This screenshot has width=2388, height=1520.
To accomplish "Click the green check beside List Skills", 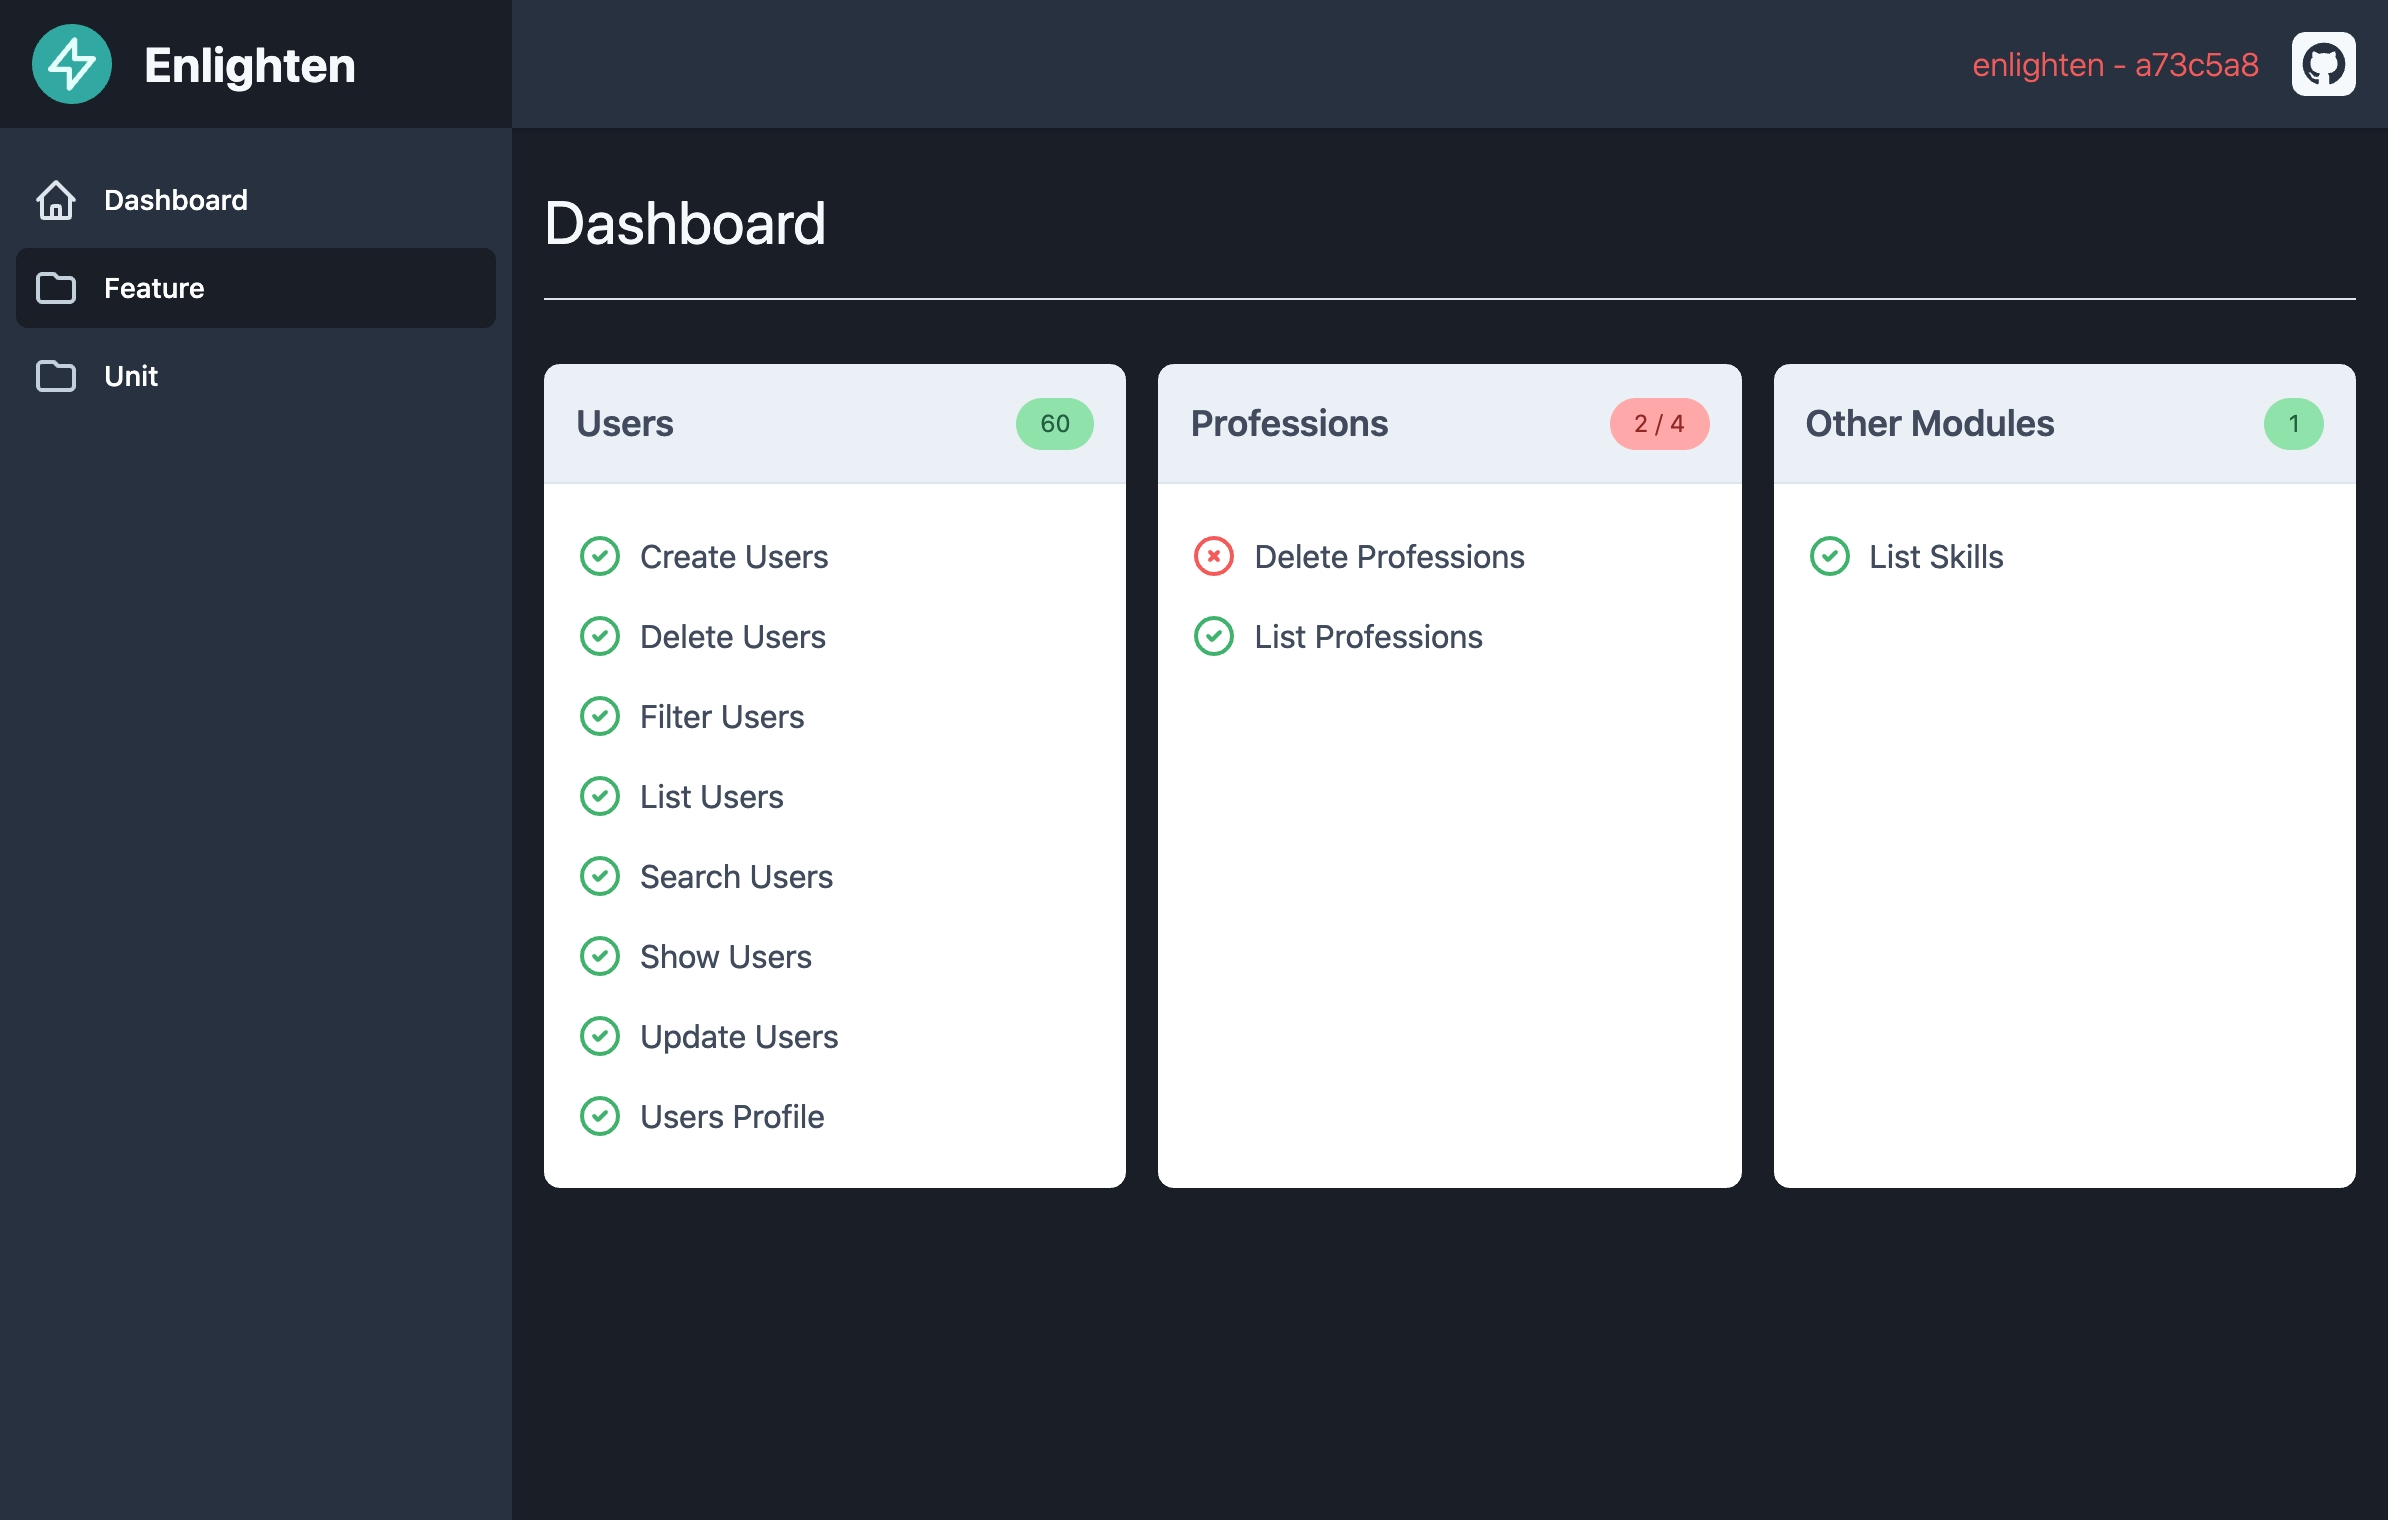I will point(1829,556).
